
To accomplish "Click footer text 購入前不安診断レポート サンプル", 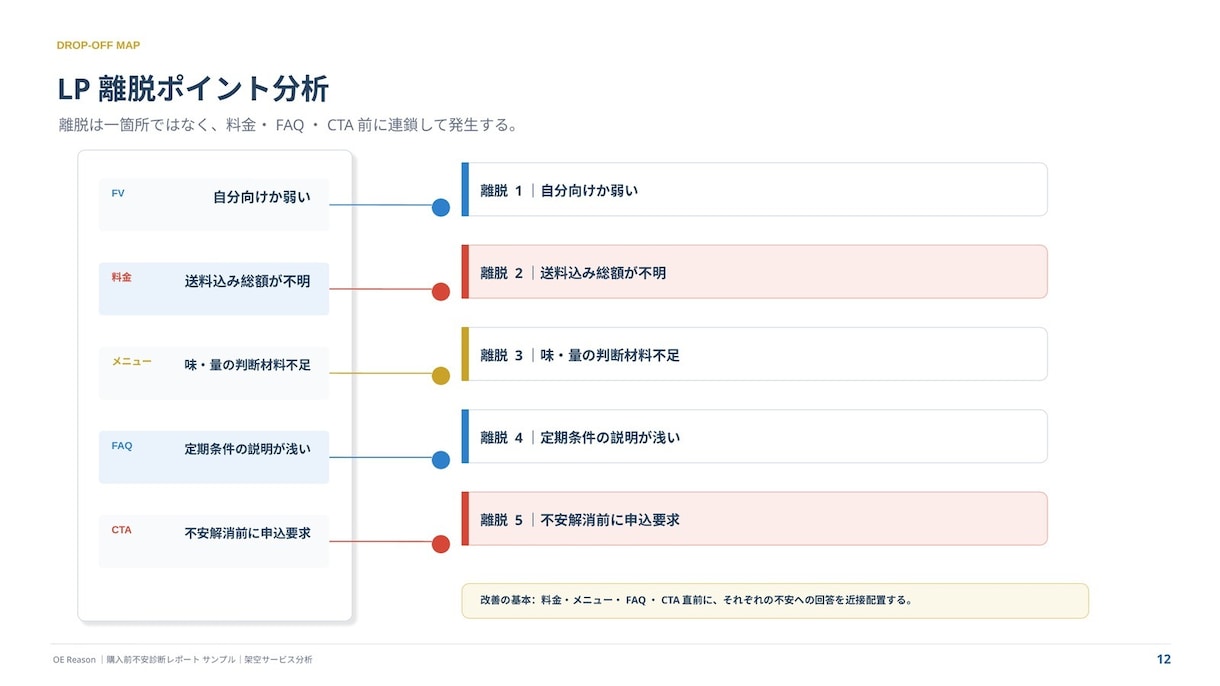I will pyautogui.click(x=171, y=660).
